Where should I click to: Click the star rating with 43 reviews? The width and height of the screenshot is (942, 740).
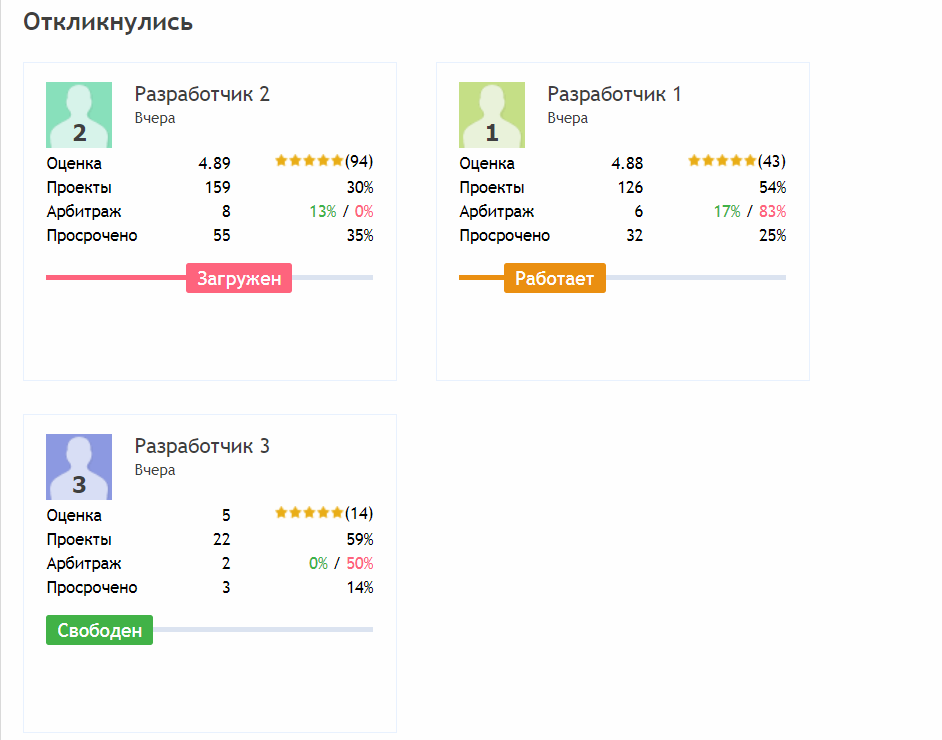tap(722, 161)
